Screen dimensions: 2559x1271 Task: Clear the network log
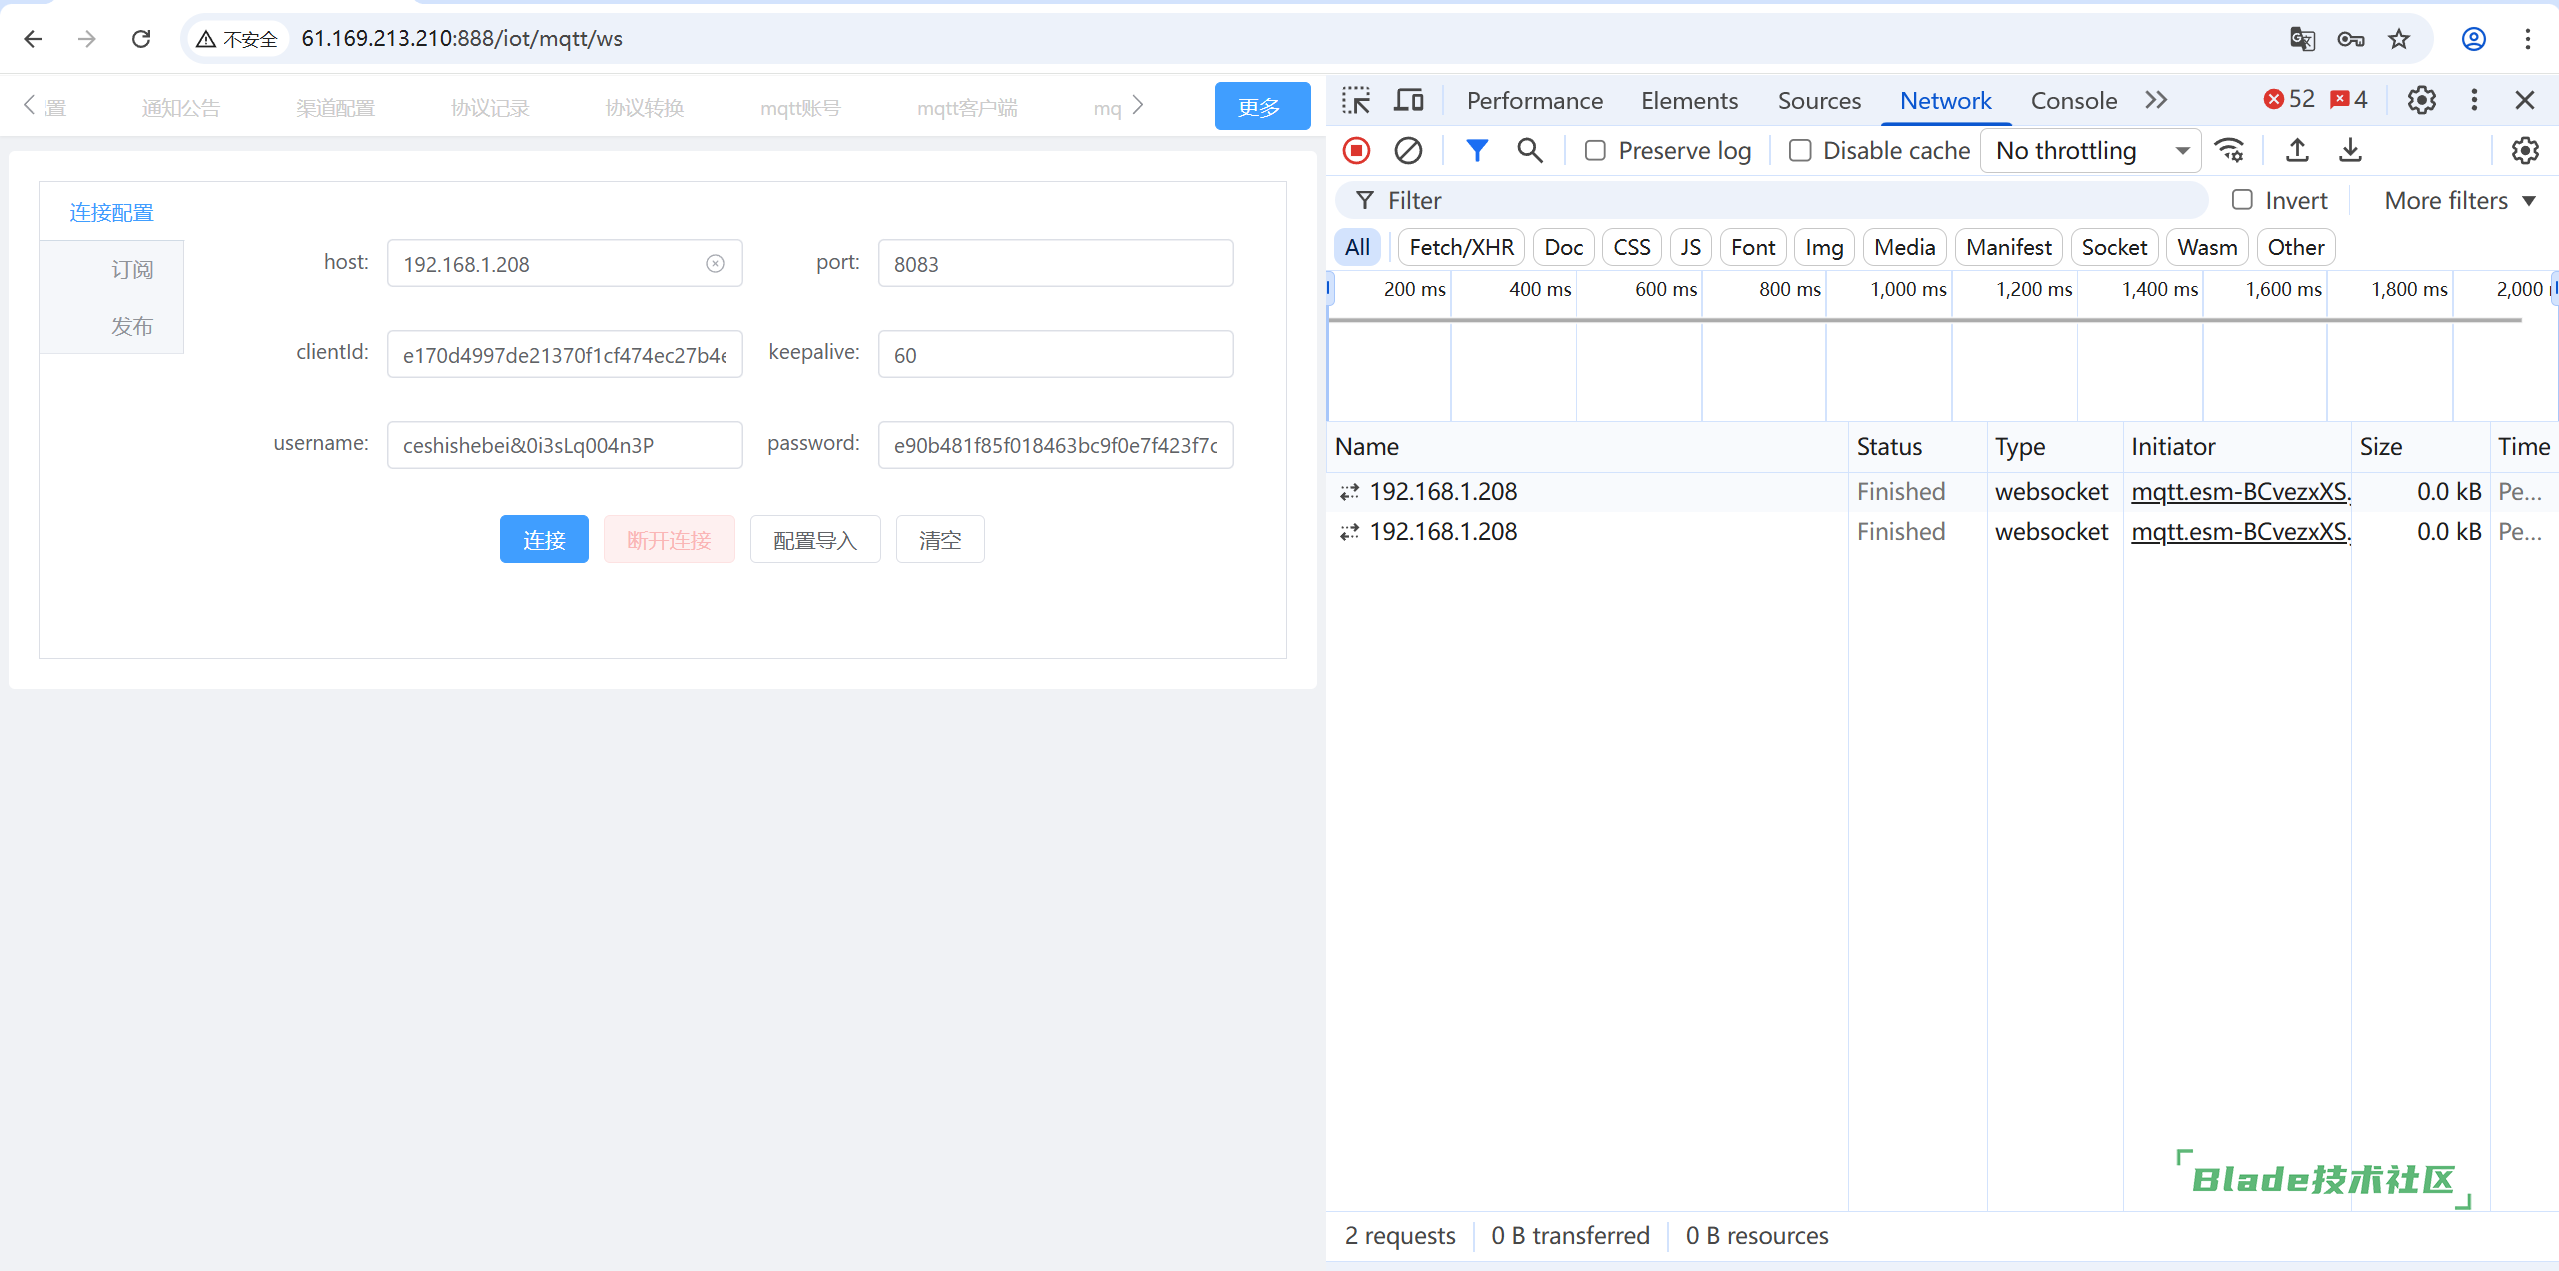[1408, 150]
